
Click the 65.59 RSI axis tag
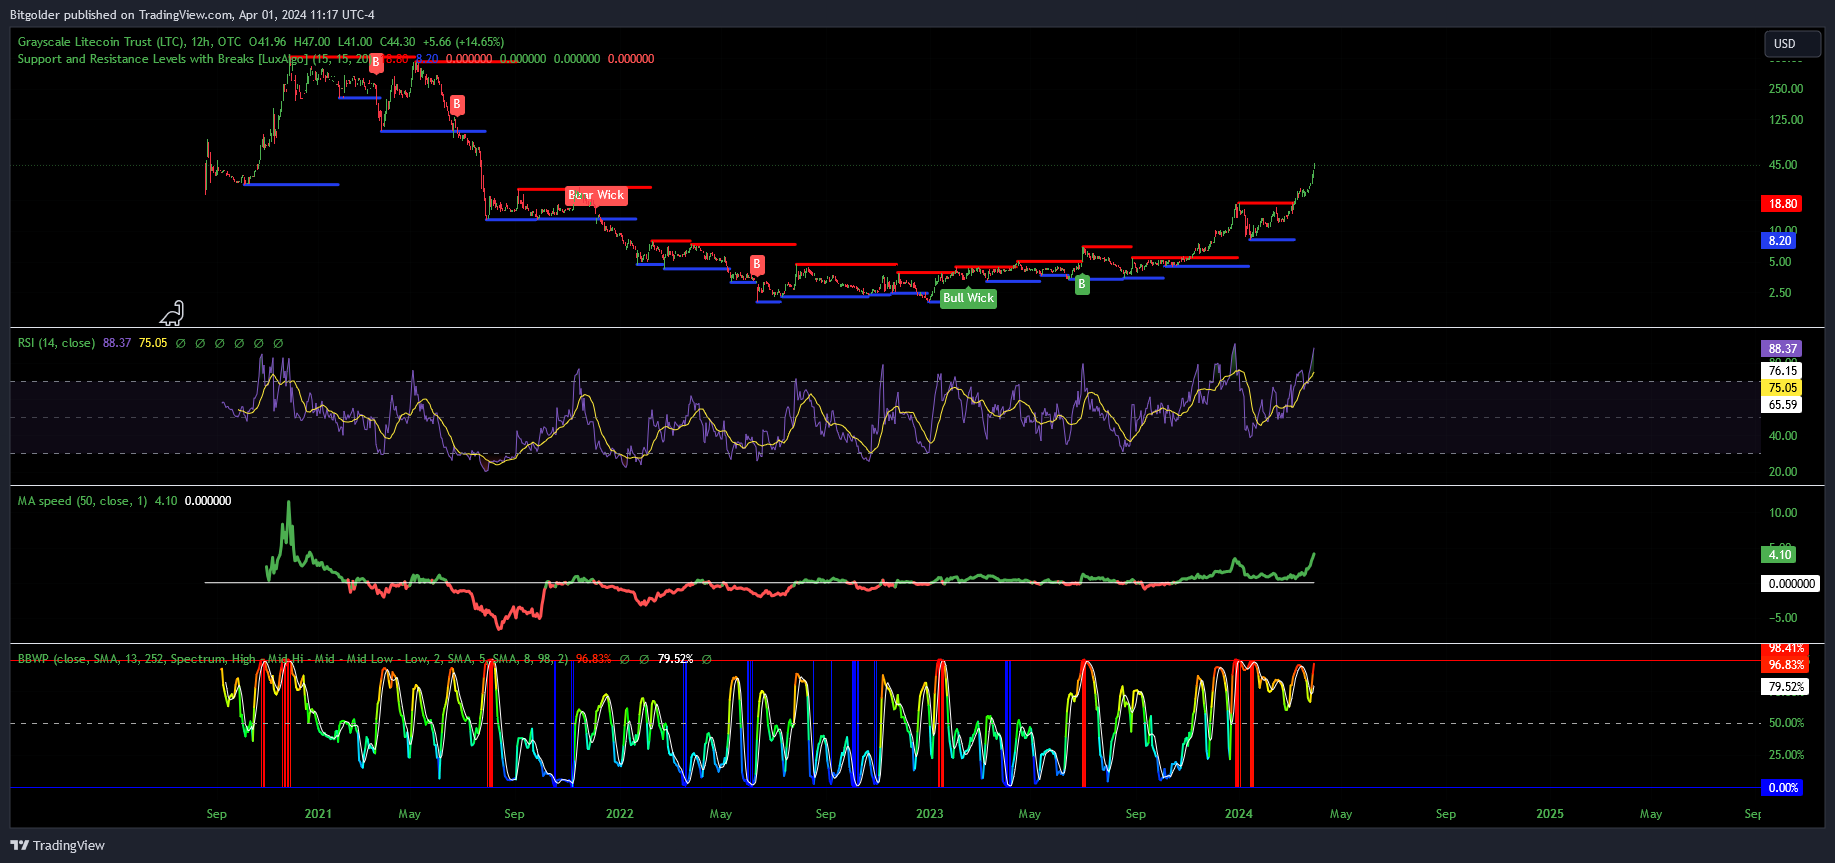click(1781, 405)
